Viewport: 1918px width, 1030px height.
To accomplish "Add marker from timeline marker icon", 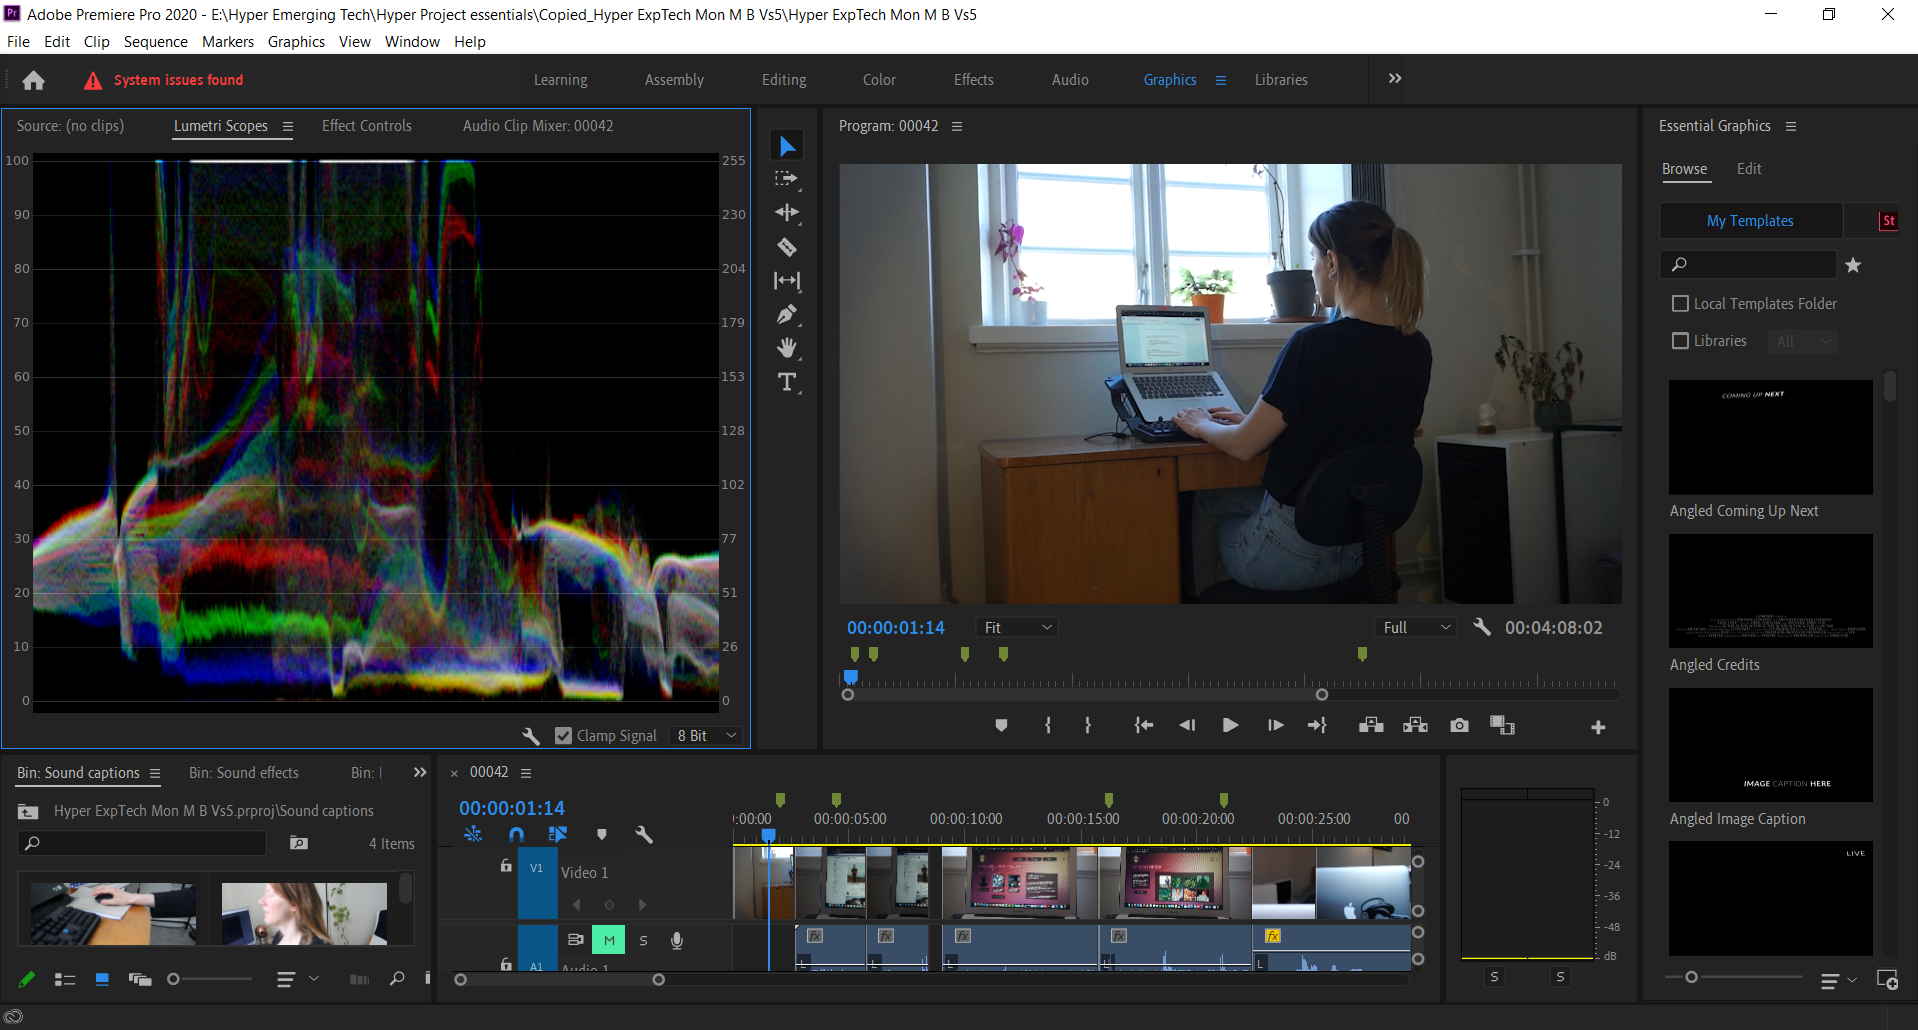I will (601, 834).
